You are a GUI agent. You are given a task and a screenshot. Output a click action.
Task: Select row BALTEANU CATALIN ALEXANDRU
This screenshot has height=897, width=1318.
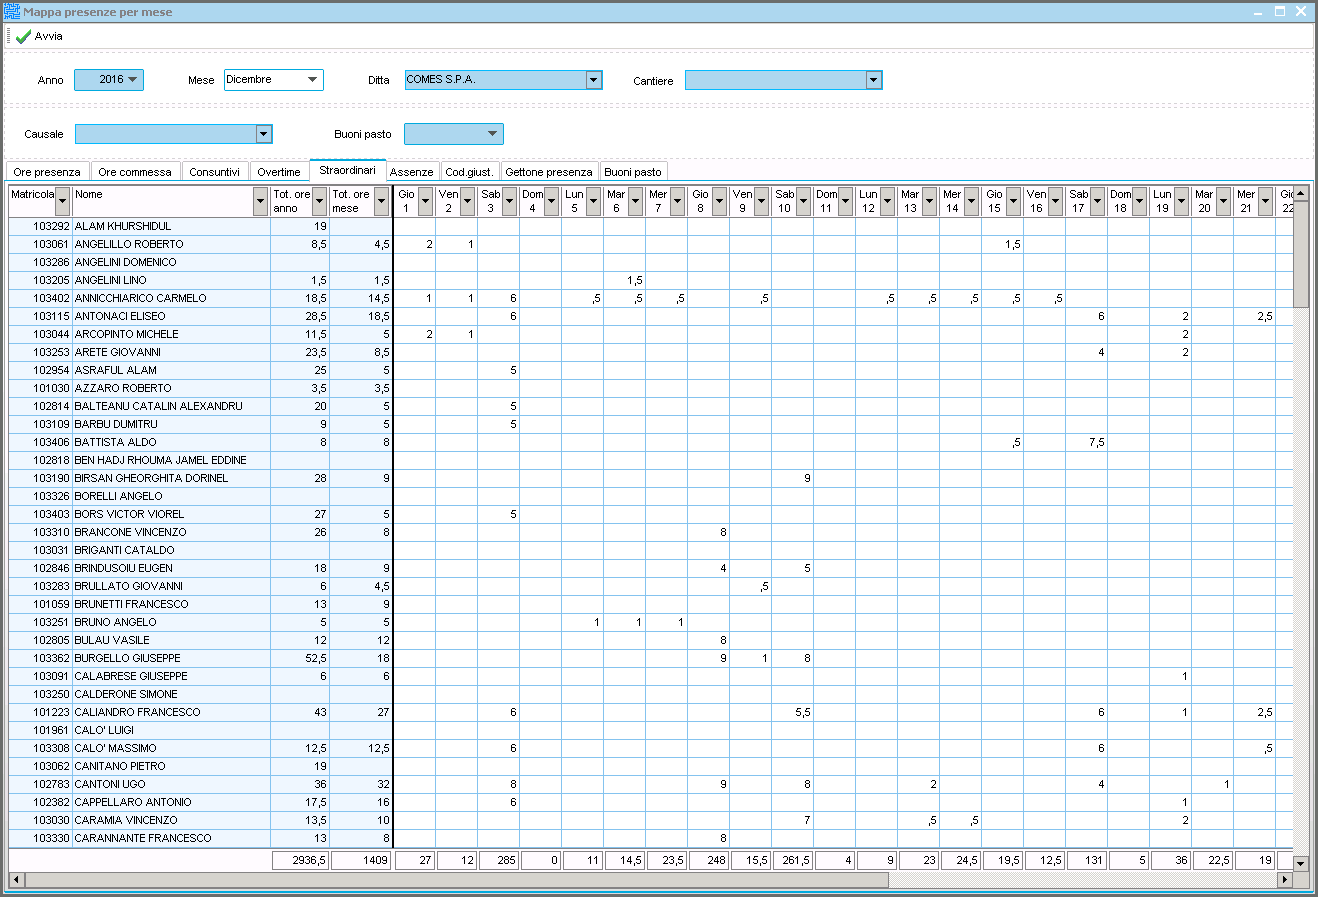pyautogui.click(x=651, y=406)
